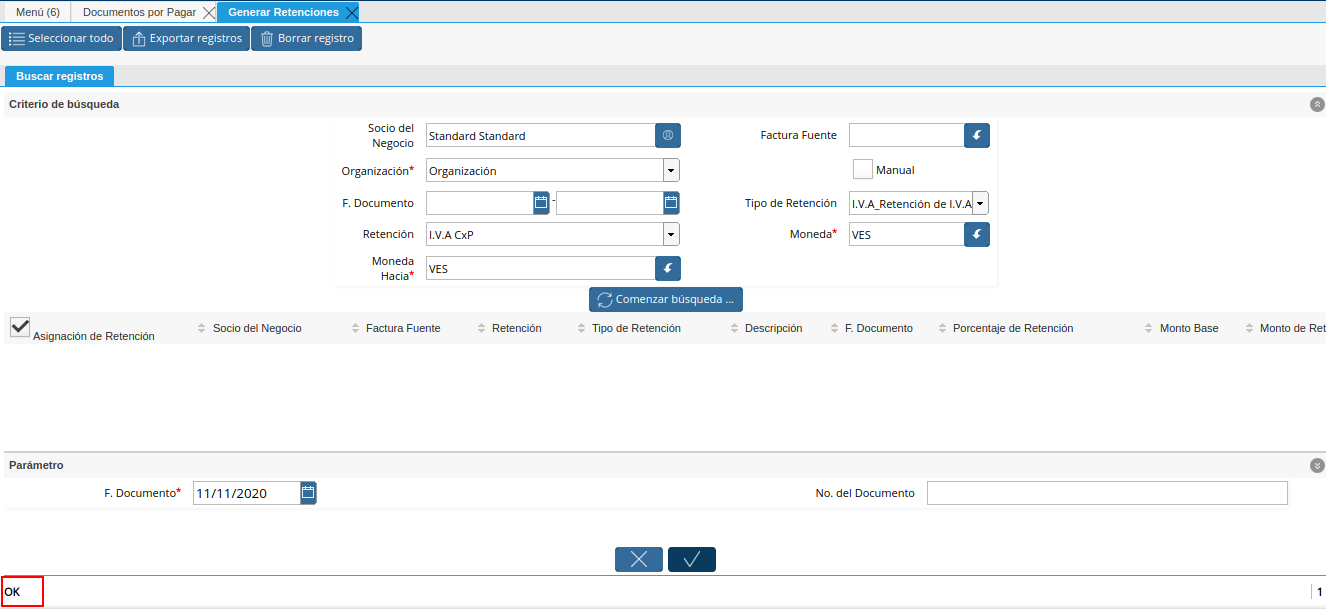Screen dimensions: 1326x609
Task: Click the F. Documento end date field
Action: 610,203
